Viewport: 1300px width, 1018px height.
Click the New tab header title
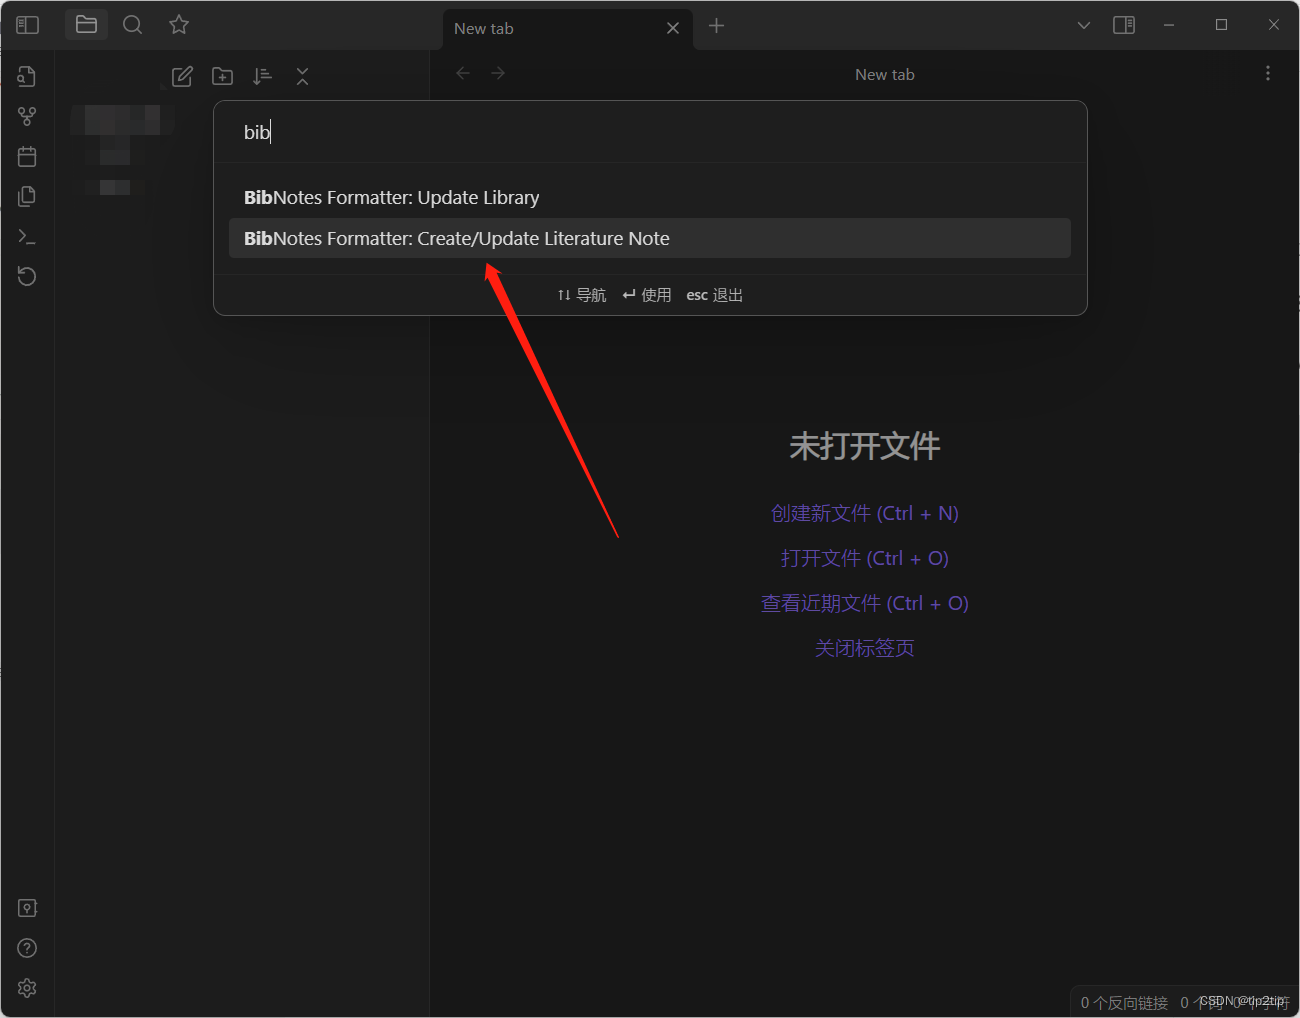coord(885,74)
